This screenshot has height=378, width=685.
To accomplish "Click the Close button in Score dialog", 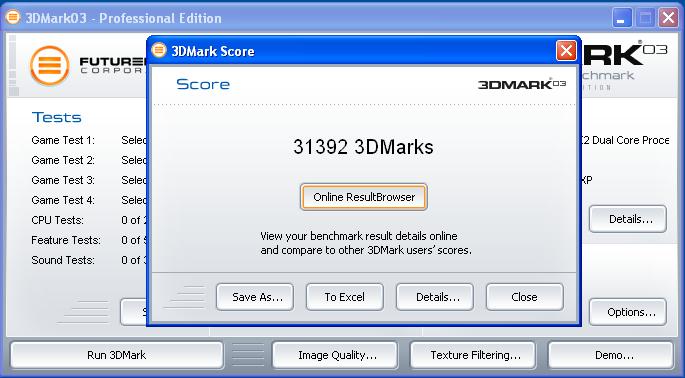I will point(525,297).
